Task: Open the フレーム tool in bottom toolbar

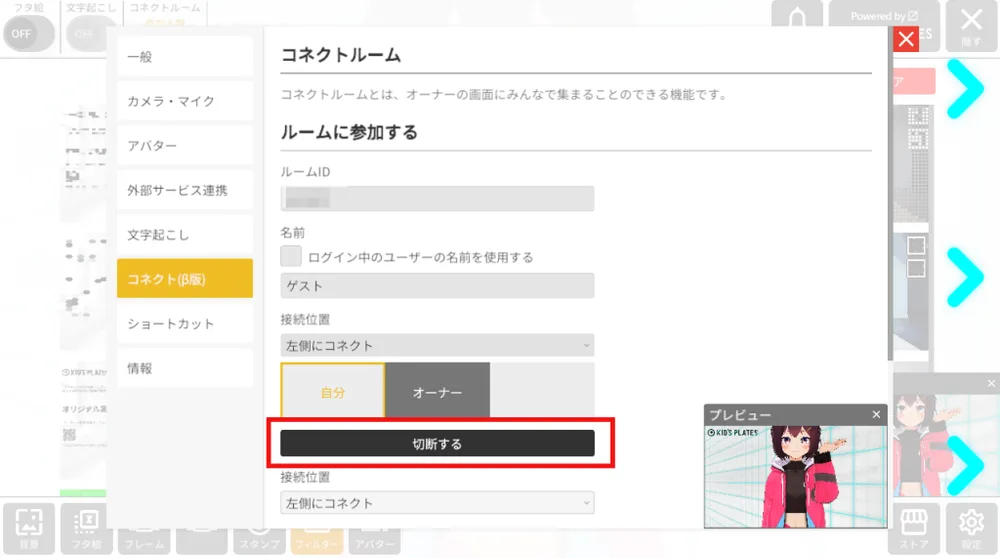Action: pos(144,539)
